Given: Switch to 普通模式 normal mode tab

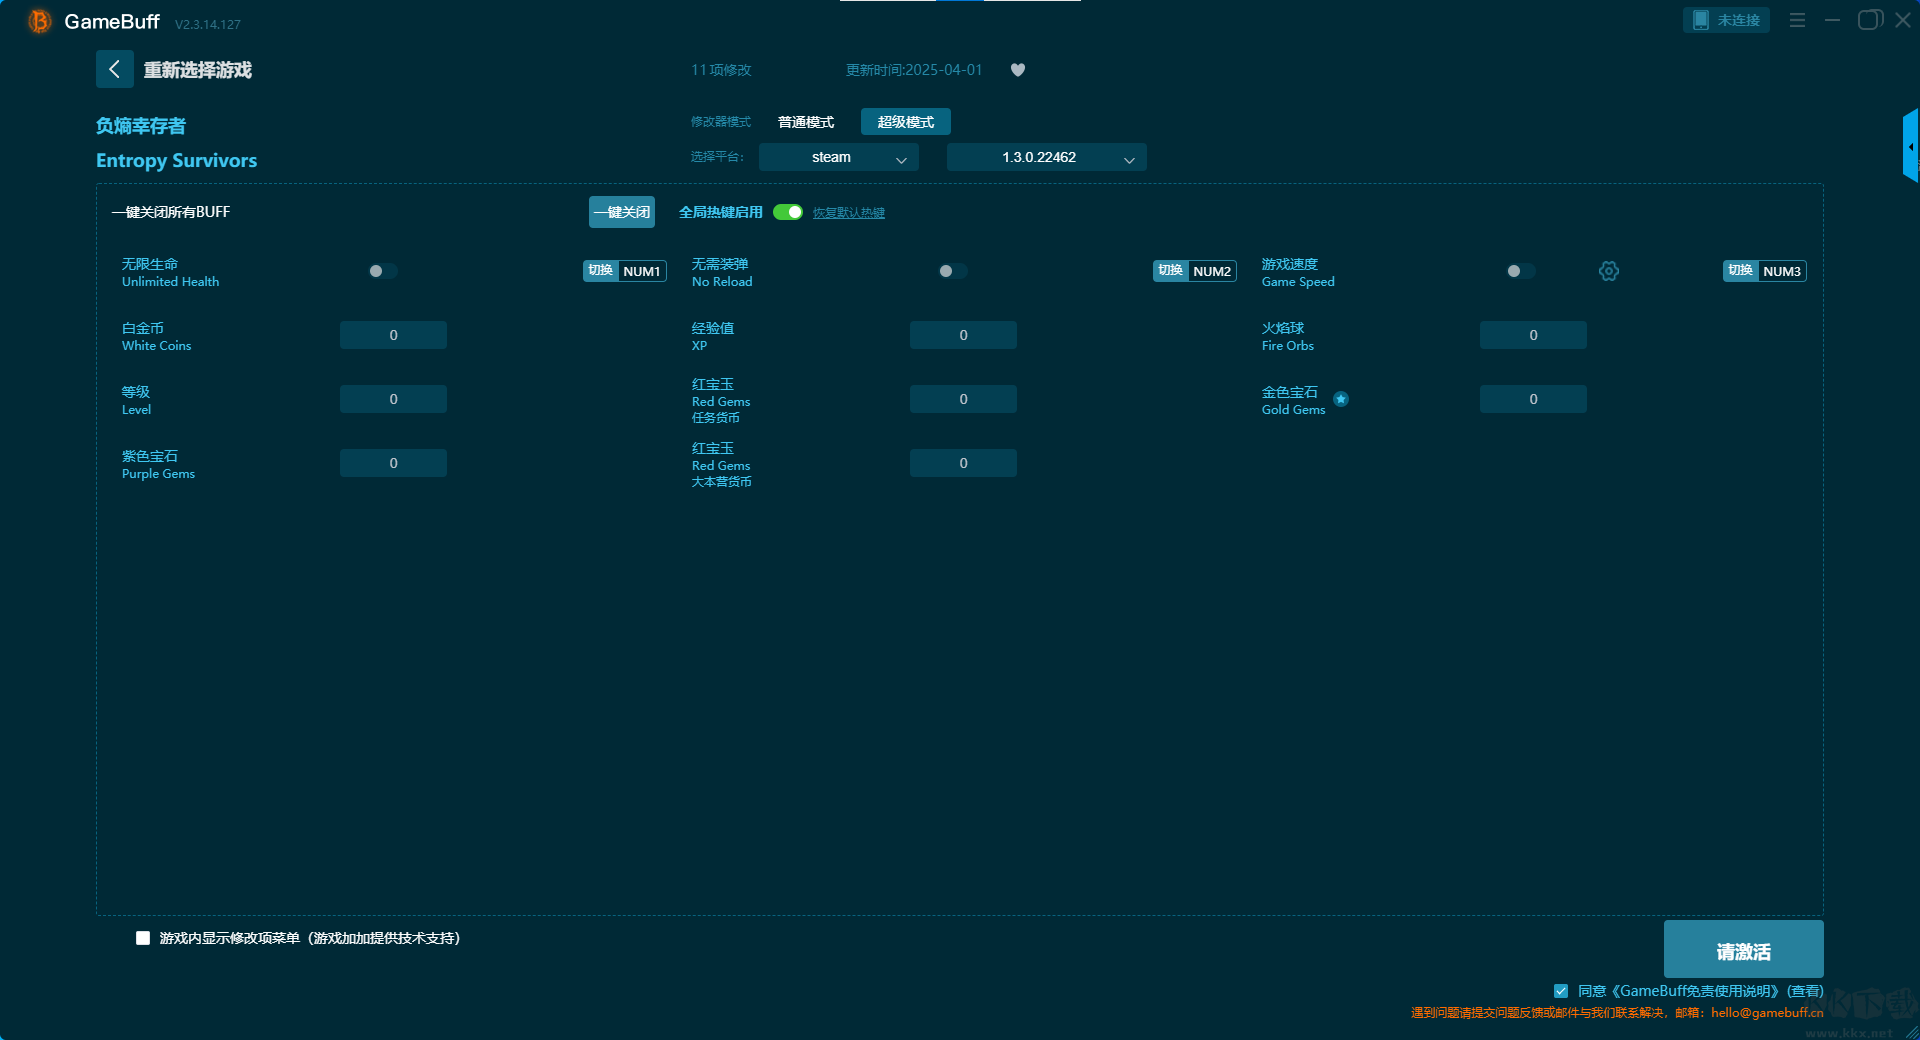Looking at the screenshot, I should pos(805,122).
